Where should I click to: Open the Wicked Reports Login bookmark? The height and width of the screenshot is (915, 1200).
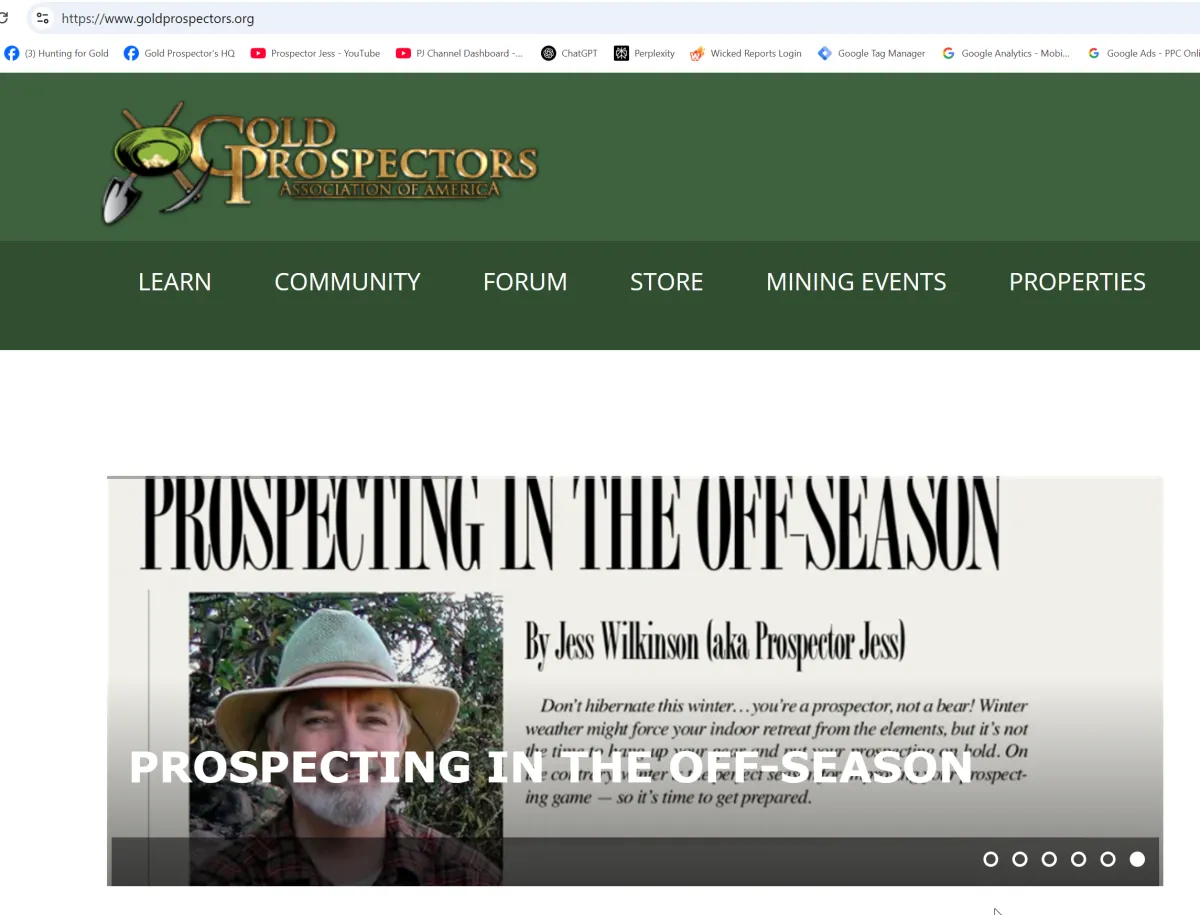pos(746,53)
